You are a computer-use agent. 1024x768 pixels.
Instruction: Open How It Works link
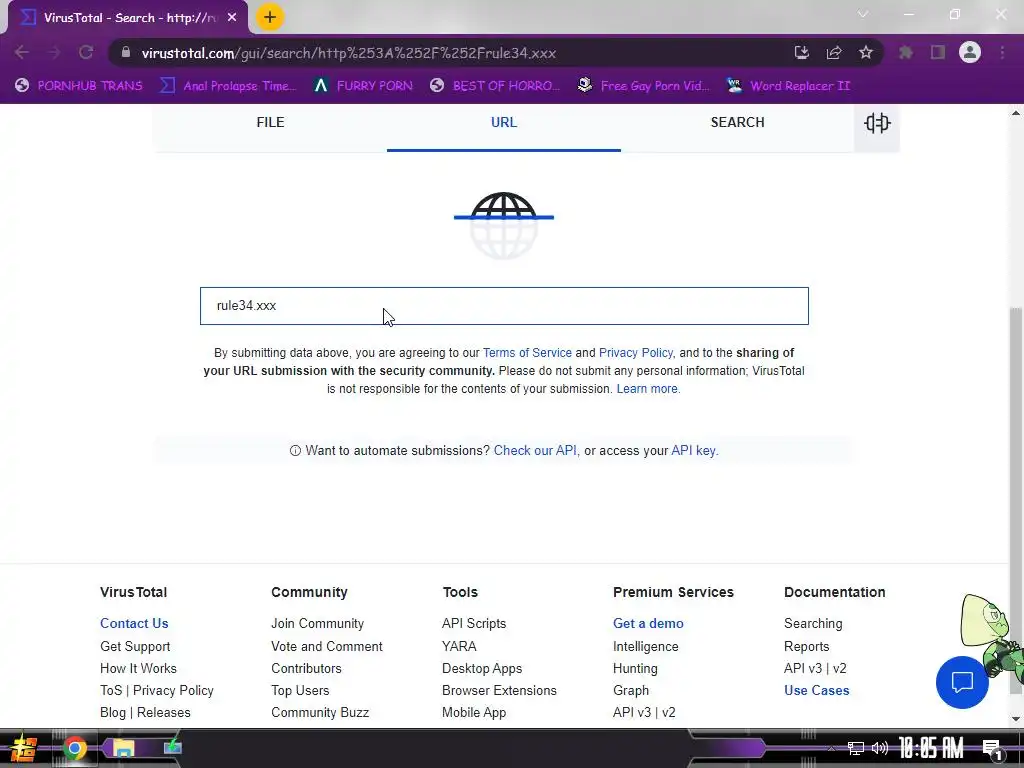click(138, 669)
